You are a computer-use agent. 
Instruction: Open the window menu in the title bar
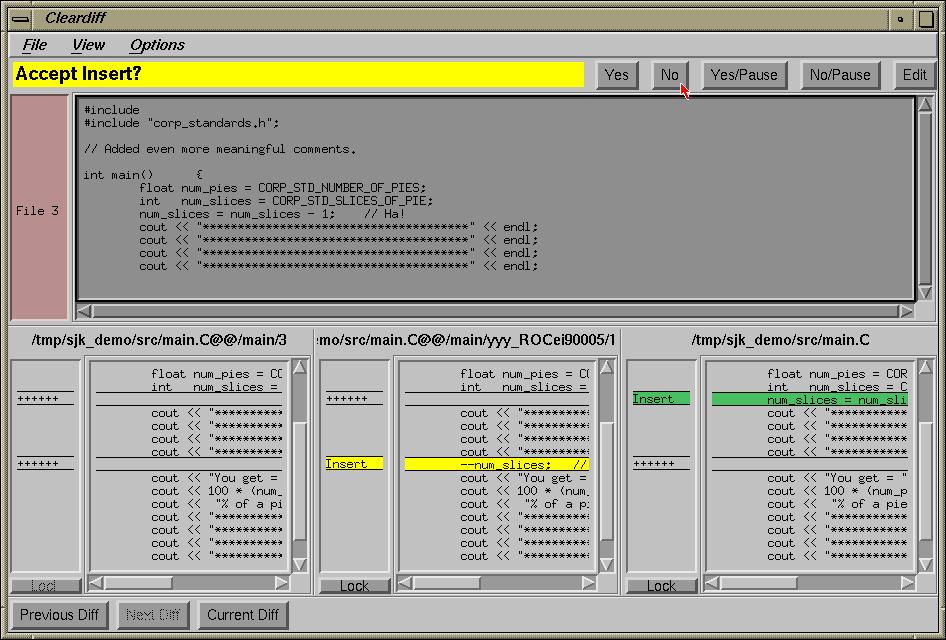pos(20,18)
